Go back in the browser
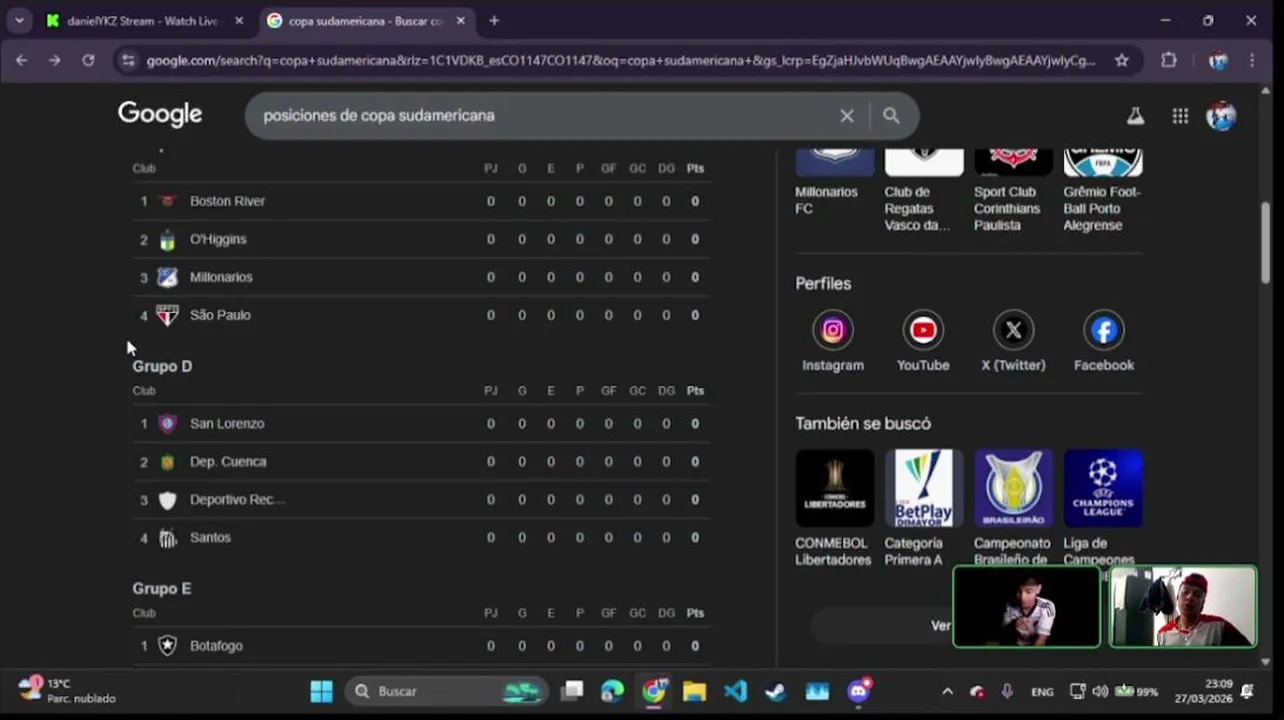This screenshot has width=1284, height=720. (21, 60)
